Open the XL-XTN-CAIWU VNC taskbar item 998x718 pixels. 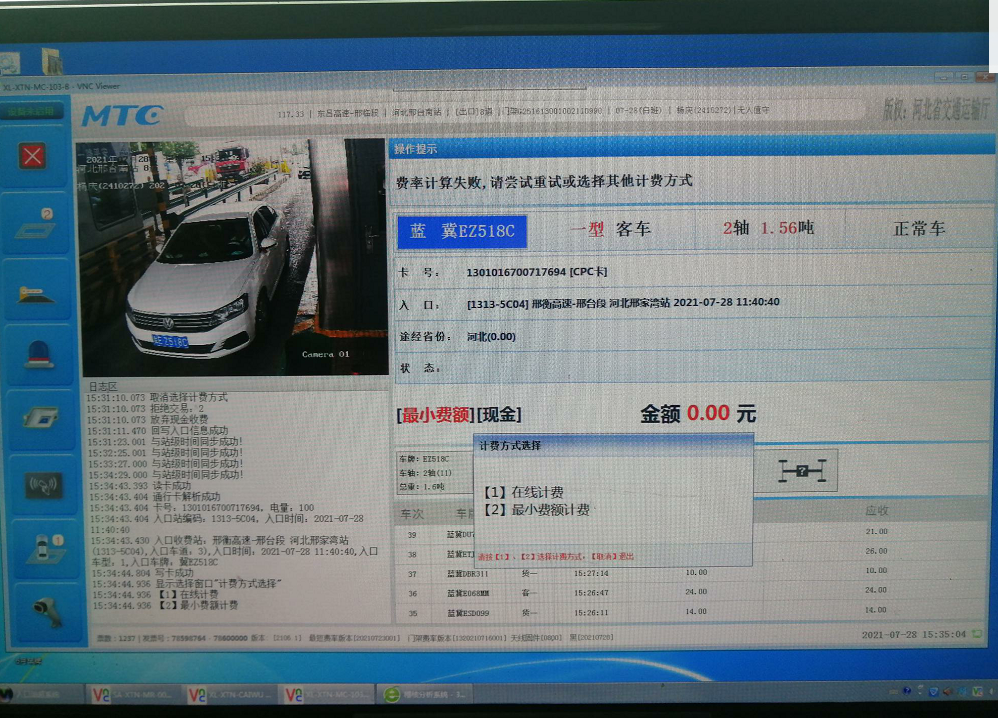pos(230,695)
